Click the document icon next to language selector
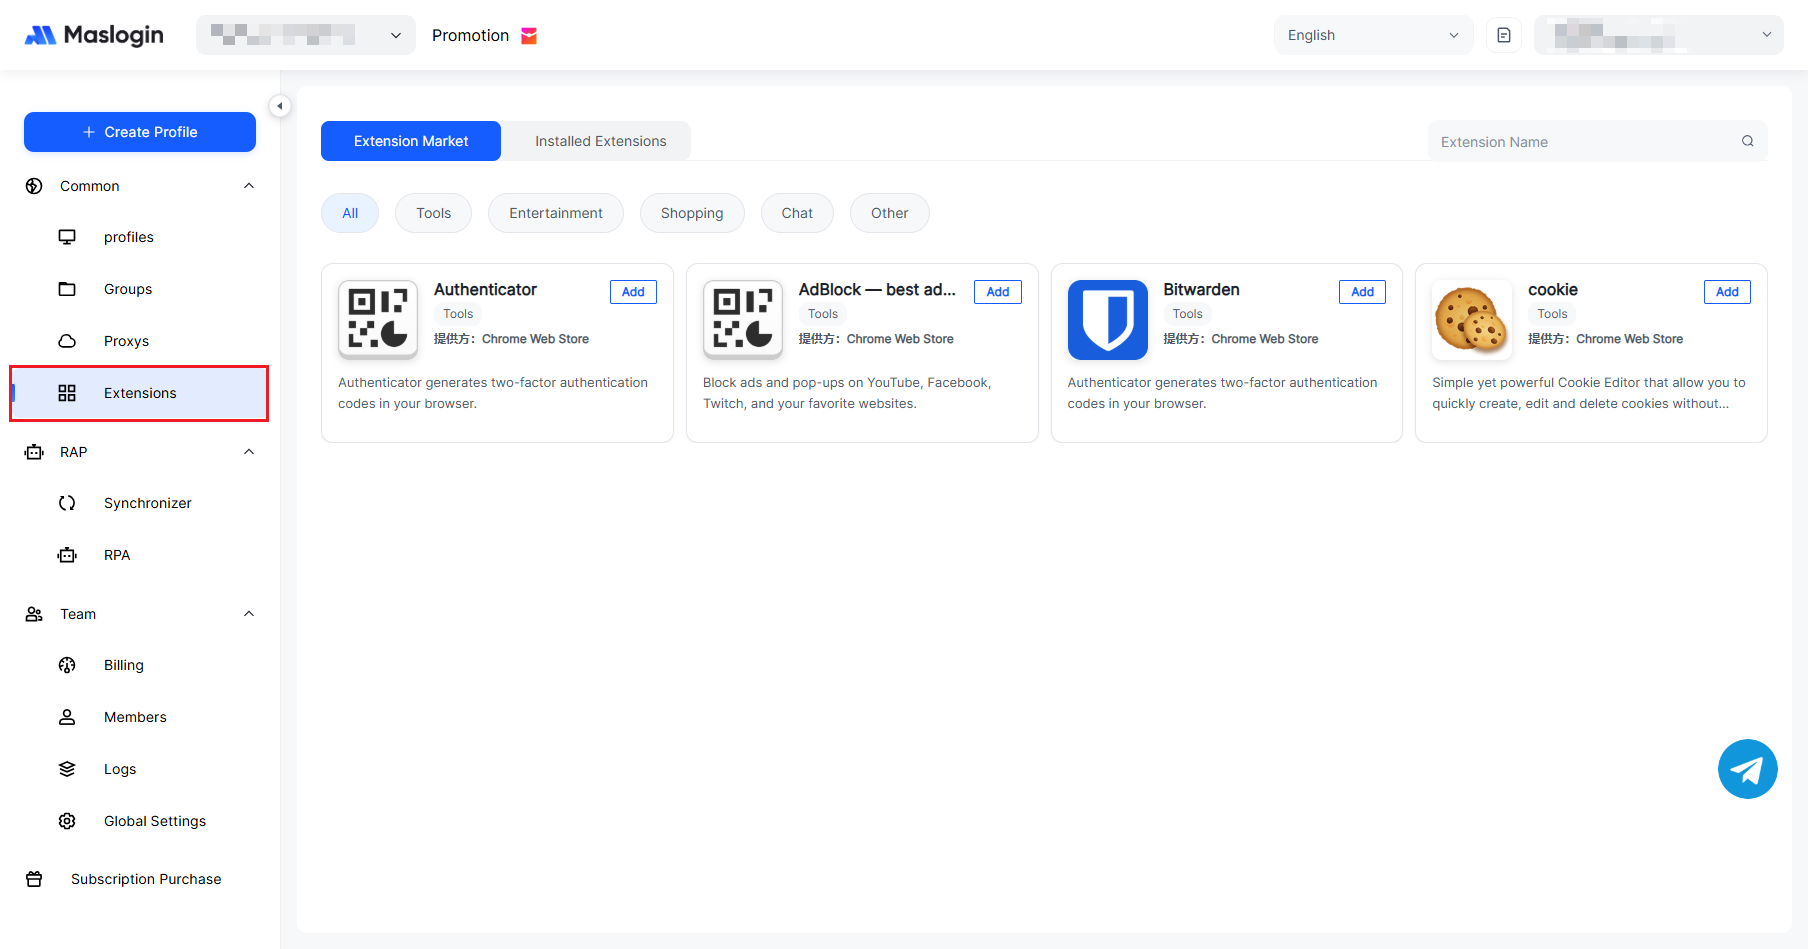Viewport: 1808px width, 949px height. 1503,35
